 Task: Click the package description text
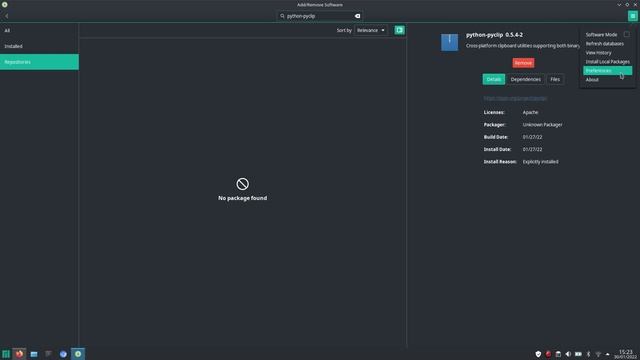[523, 46]
